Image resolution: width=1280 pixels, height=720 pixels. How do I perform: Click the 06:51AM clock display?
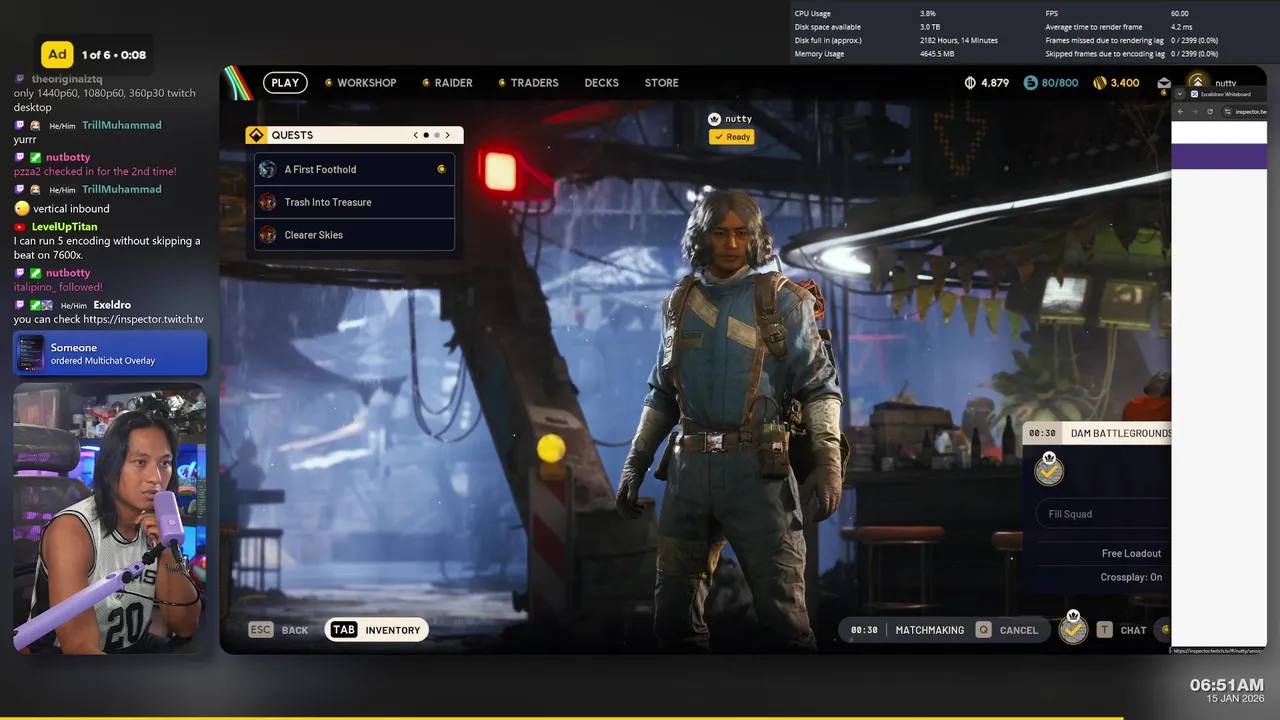[x=1226, y=685]
